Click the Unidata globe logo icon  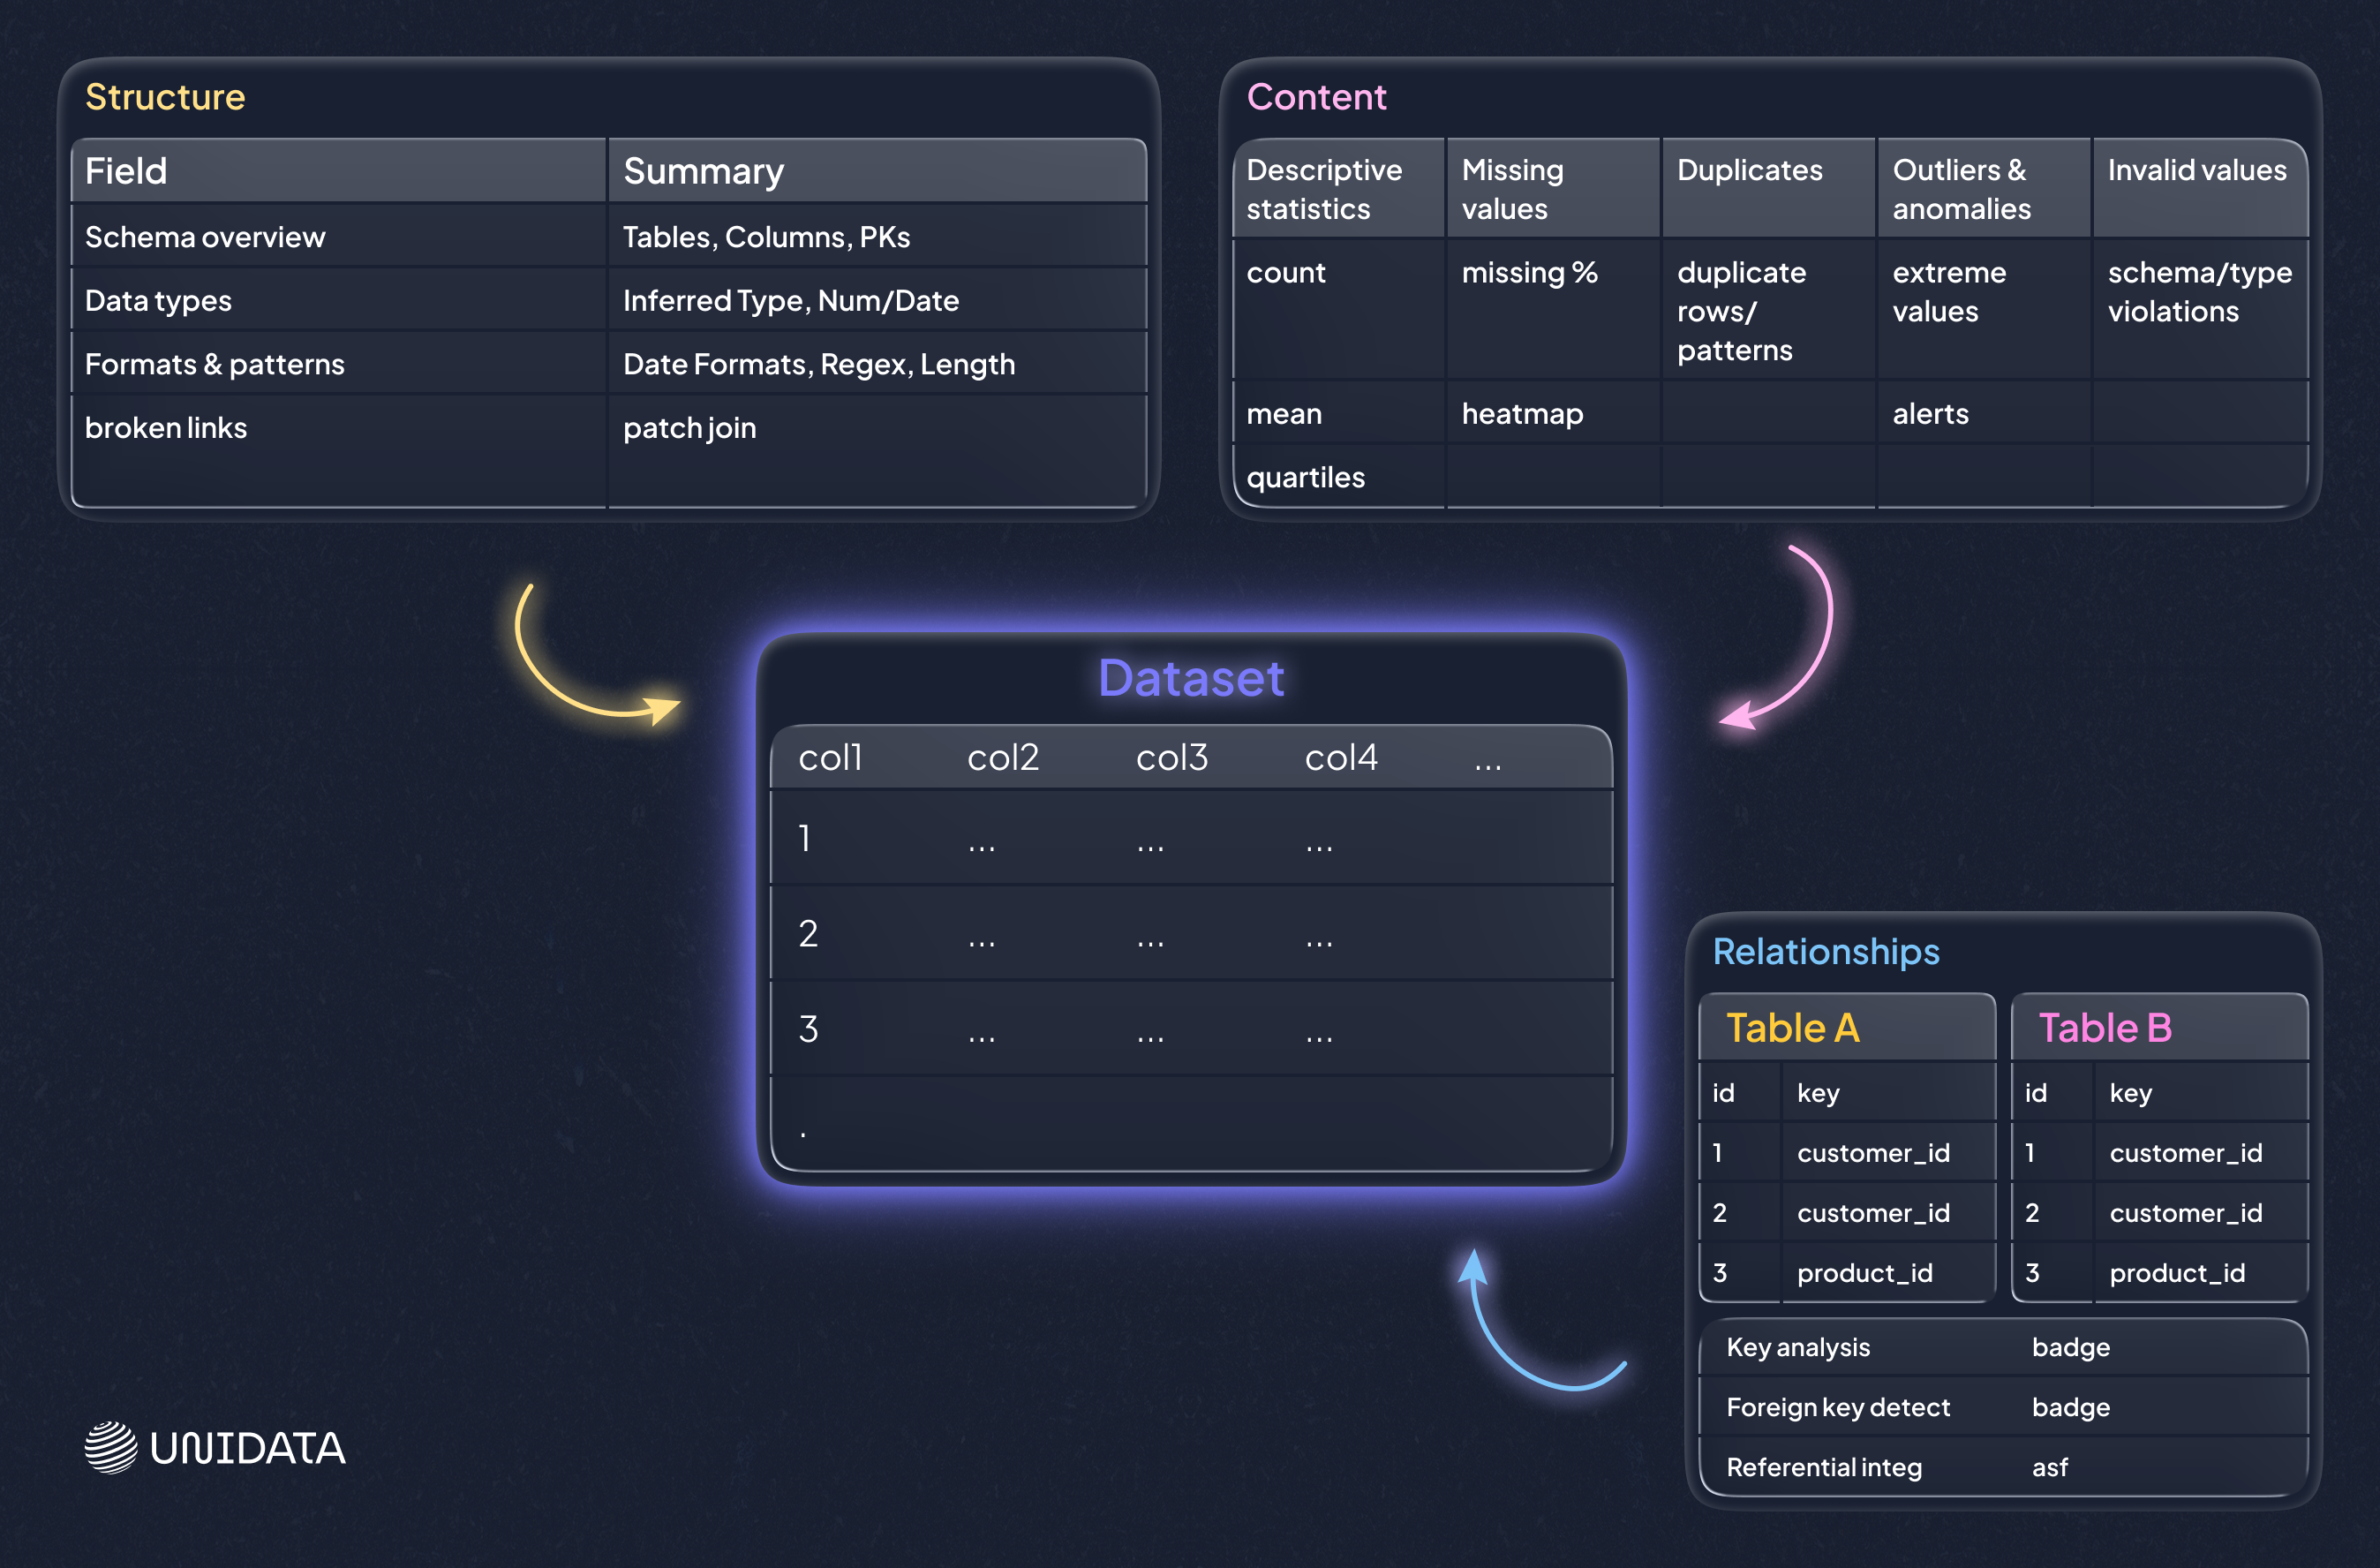pos(110,1447)
